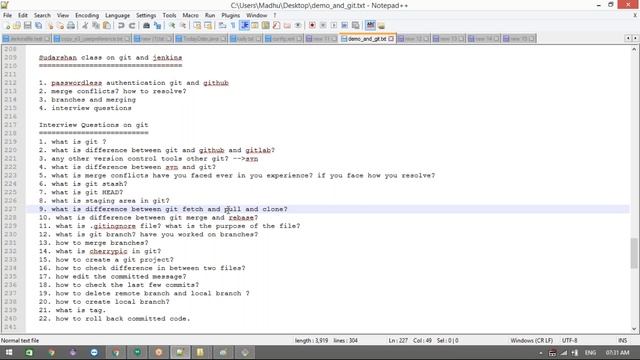Click the New file toolbar icon
This screenshot has width=640, height=360.
coord(7,25)
